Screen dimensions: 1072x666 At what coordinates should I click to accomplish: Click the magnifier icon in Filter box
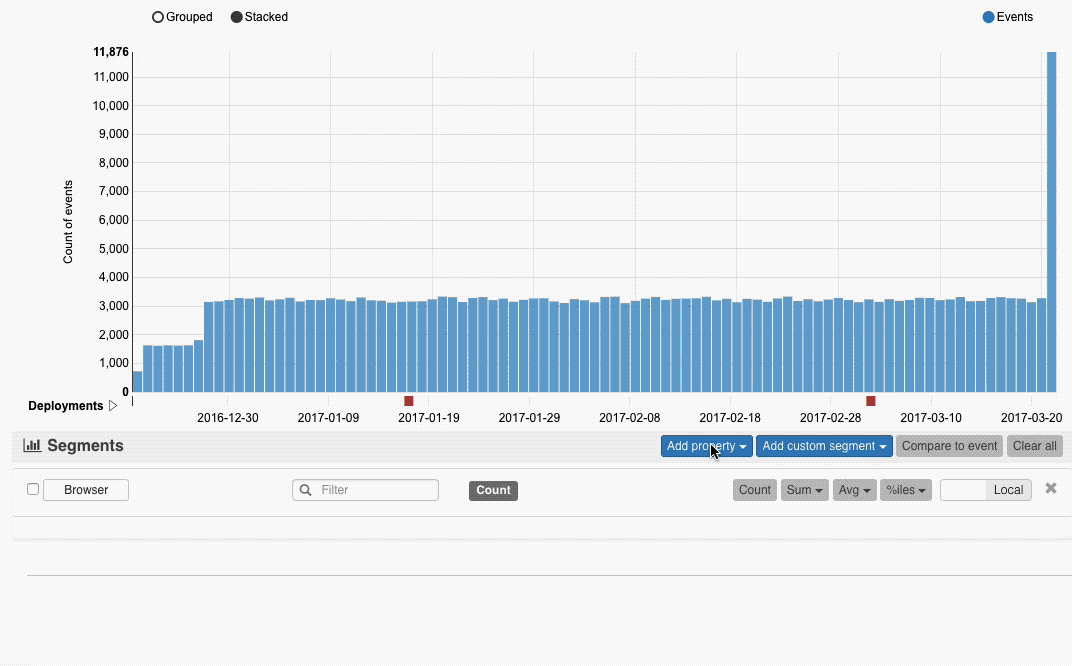(306, 490)
